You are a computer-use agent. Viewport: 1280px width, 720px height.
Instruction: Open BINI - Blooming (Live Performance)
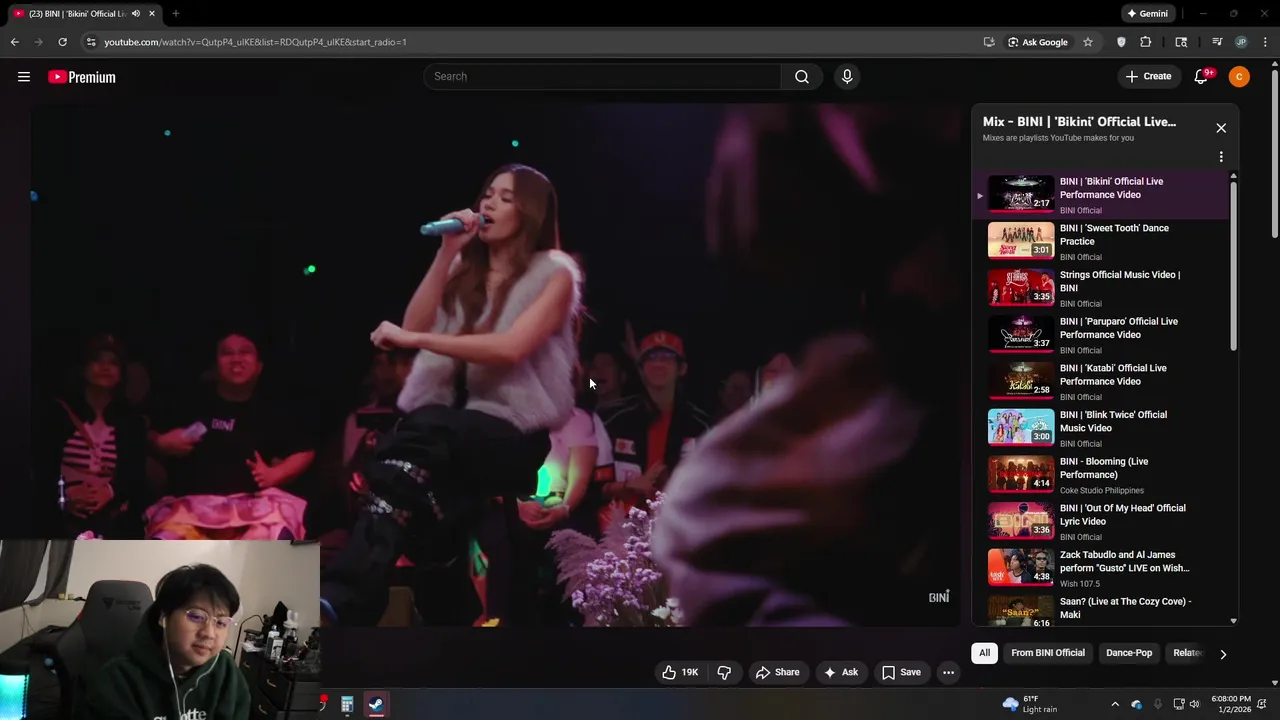coord(1104,468)
